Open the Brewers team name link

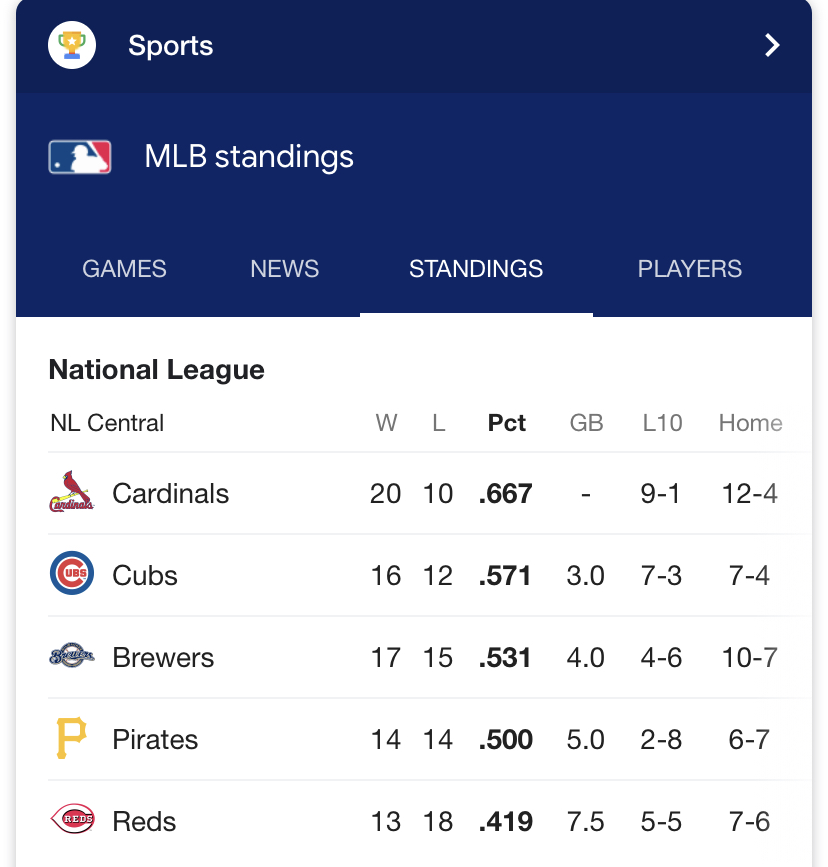(163, 657)
